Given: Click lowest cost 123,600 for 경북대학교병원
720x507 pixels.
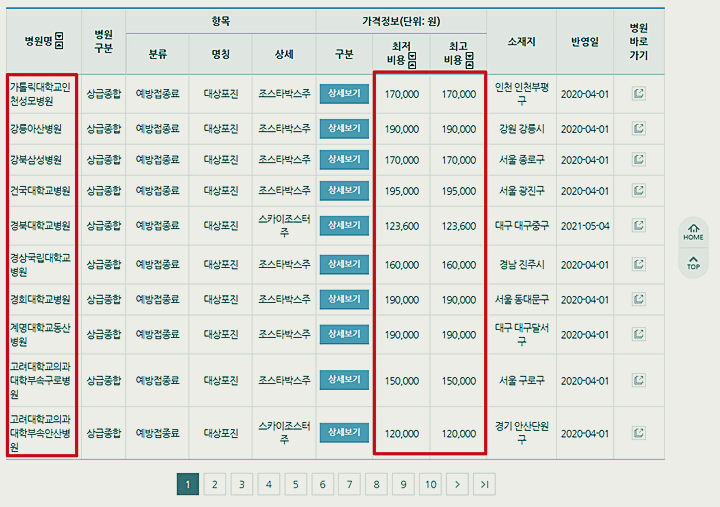Looking at the screenshot, I should (x=402, y=226).
